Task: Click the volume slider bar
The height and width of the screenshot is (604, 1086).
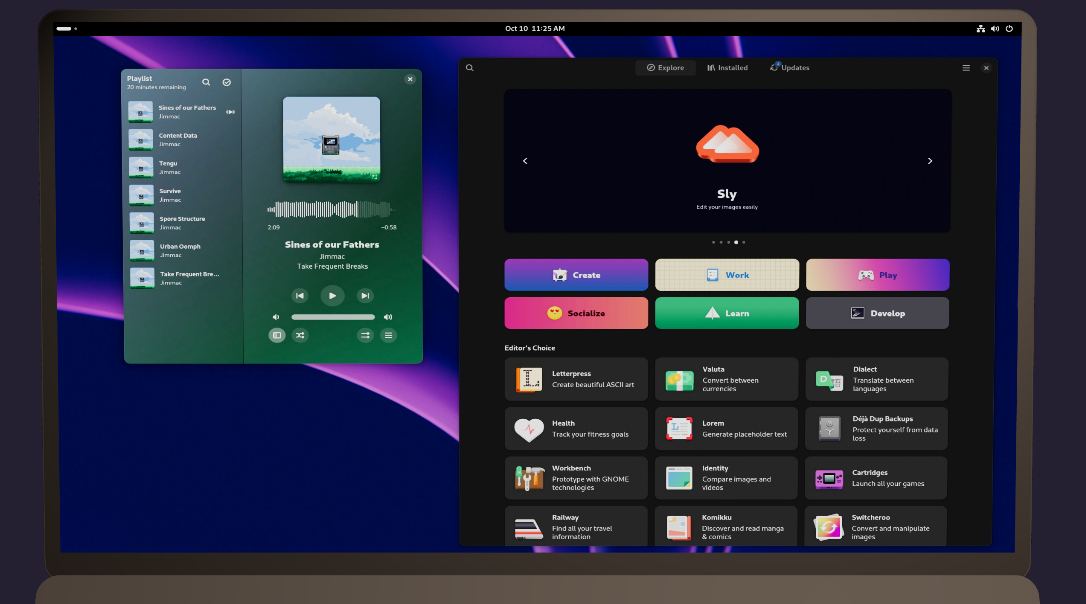Action: (x=332, y=317)
